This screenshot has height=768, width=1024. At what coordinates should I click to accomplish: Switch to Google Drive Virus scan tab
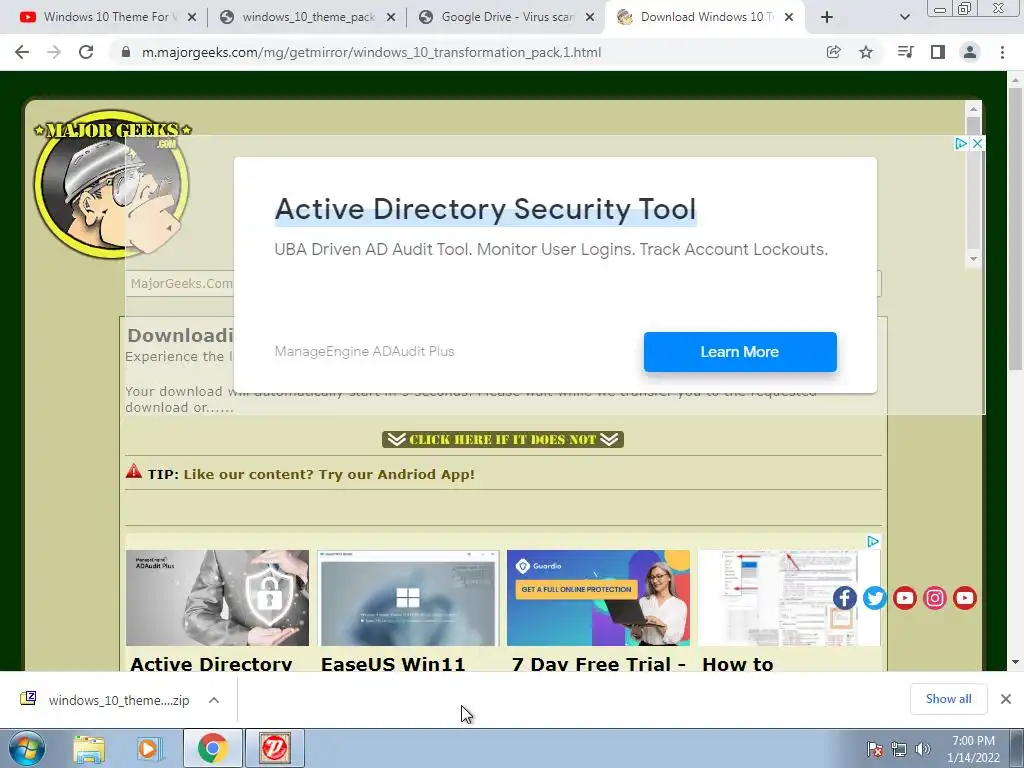(506, 18)
